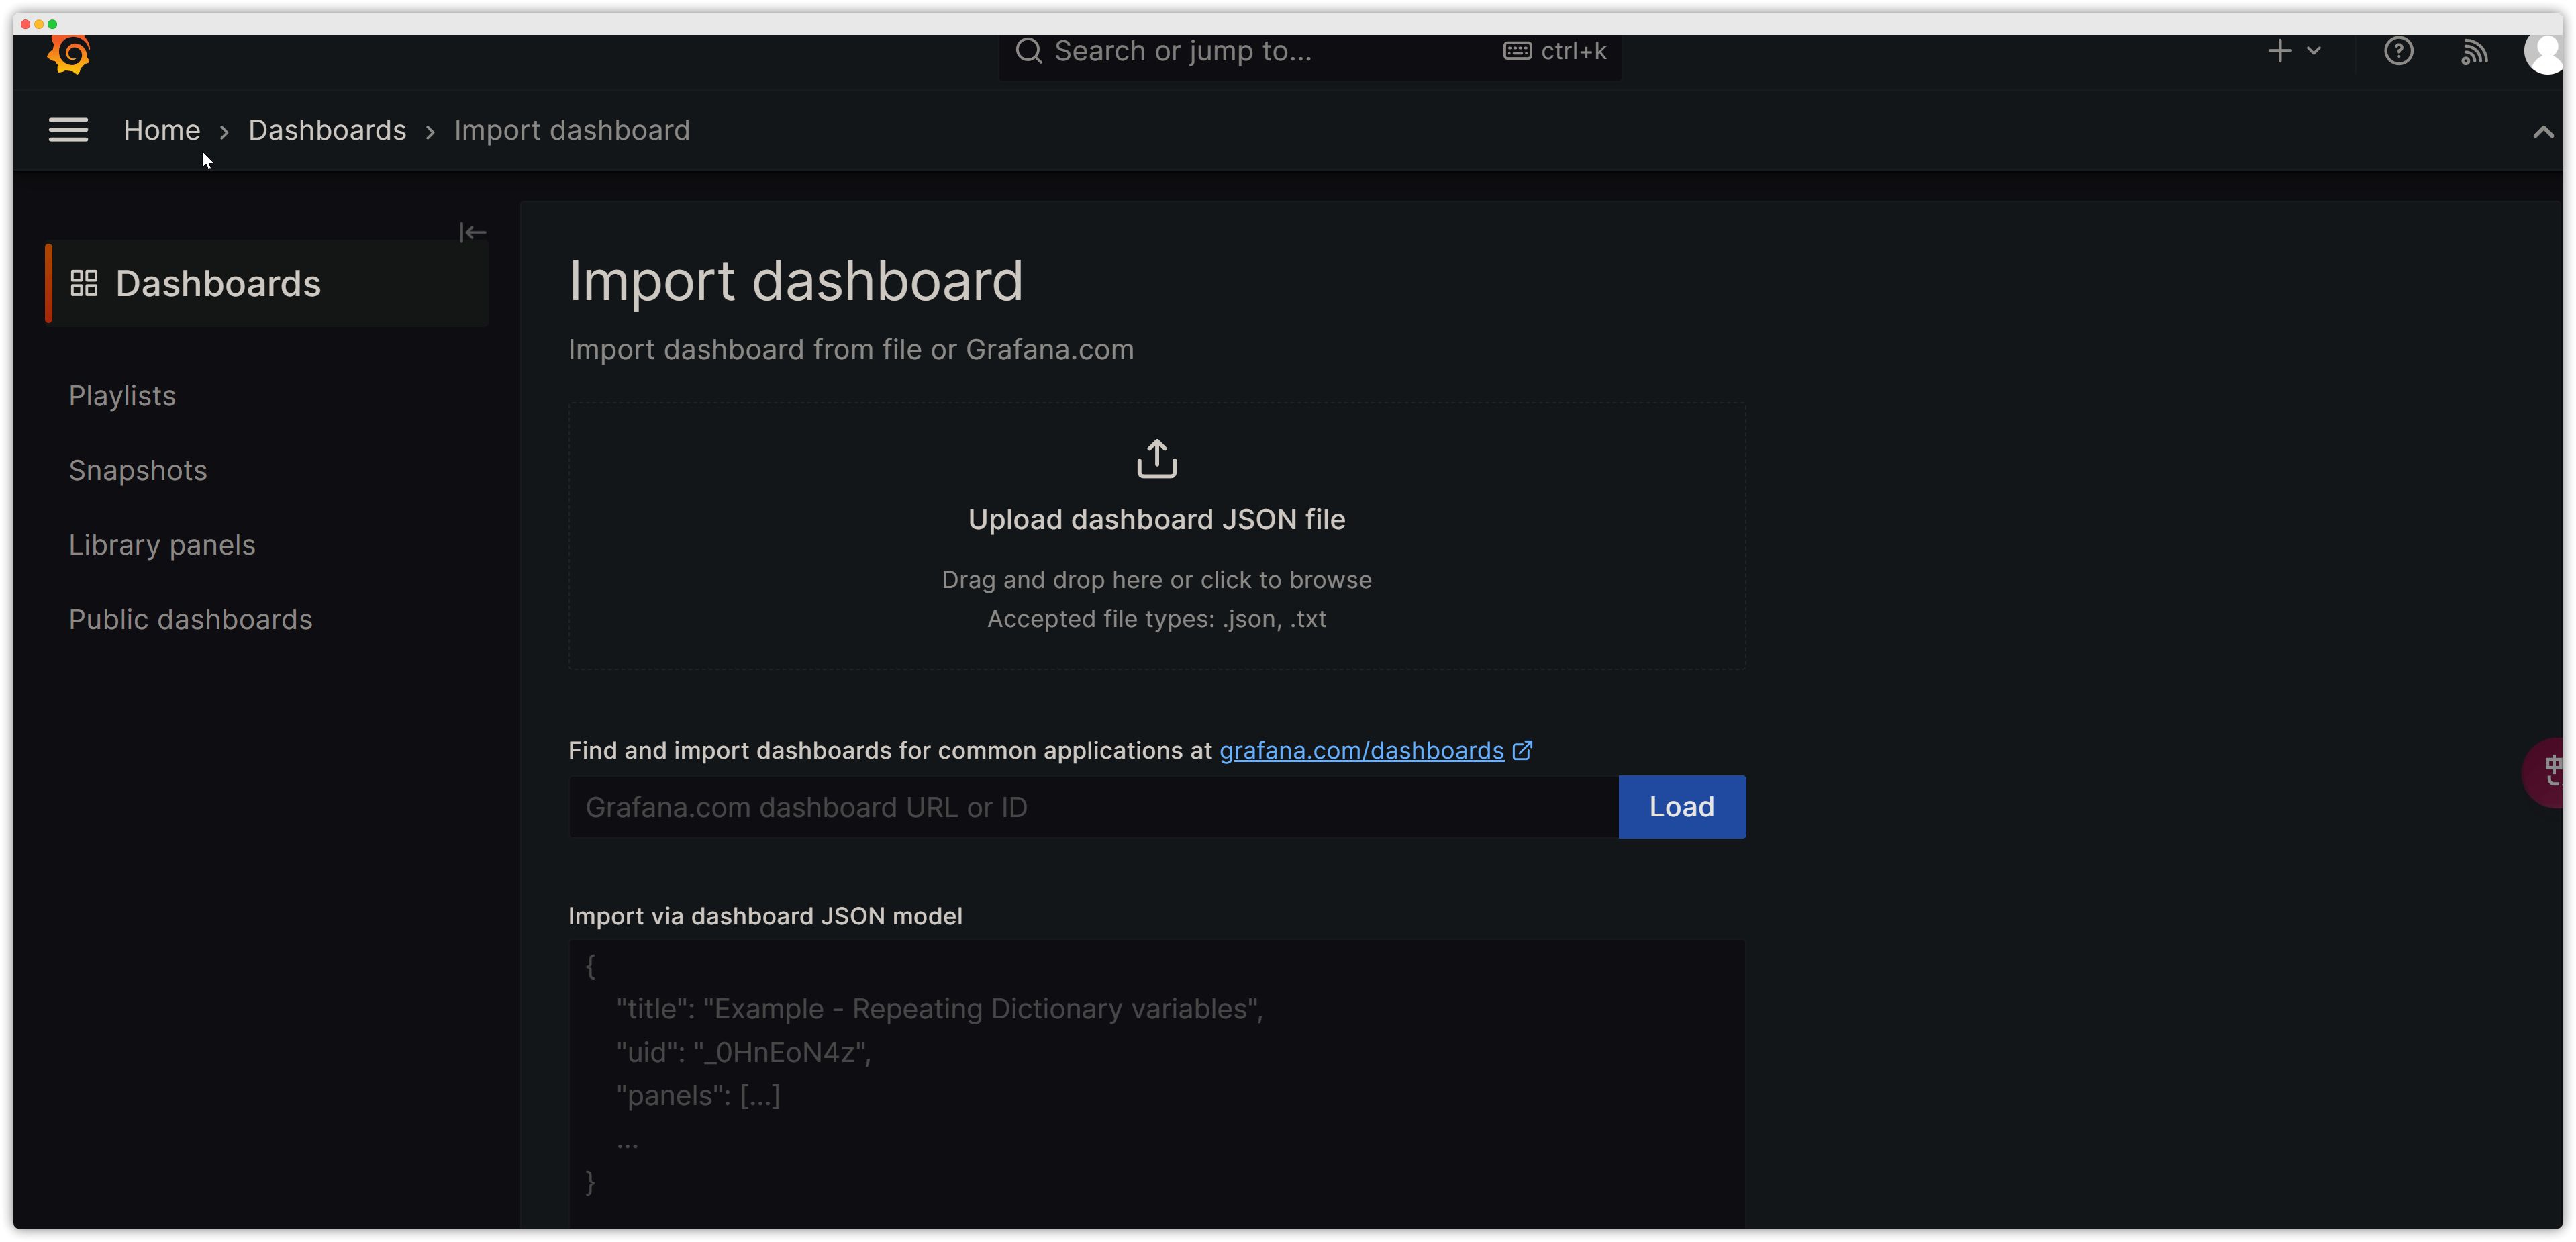Open the hamburger navigation menu

point(68,130)
